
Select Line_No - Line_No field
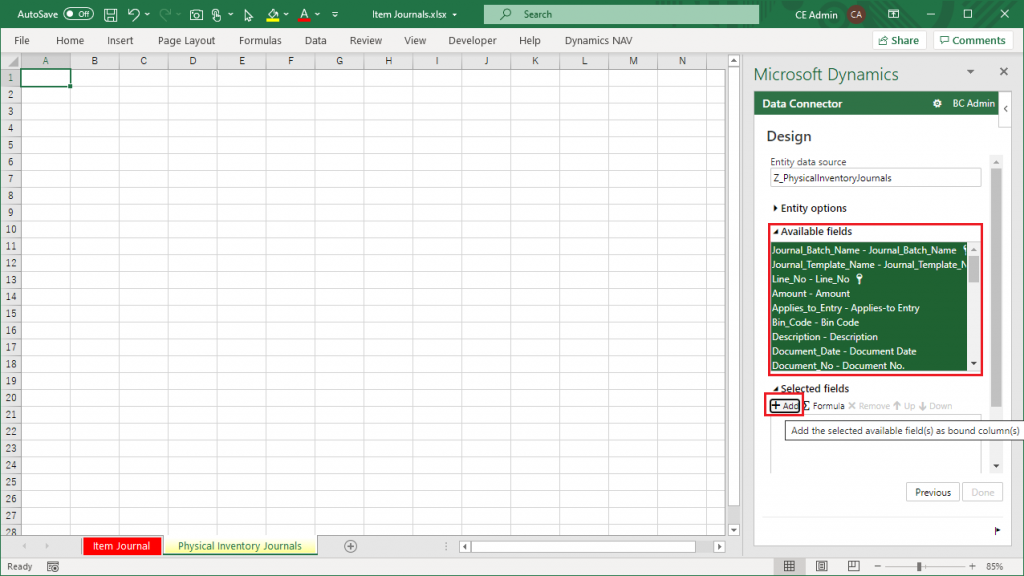pos(869,279)
